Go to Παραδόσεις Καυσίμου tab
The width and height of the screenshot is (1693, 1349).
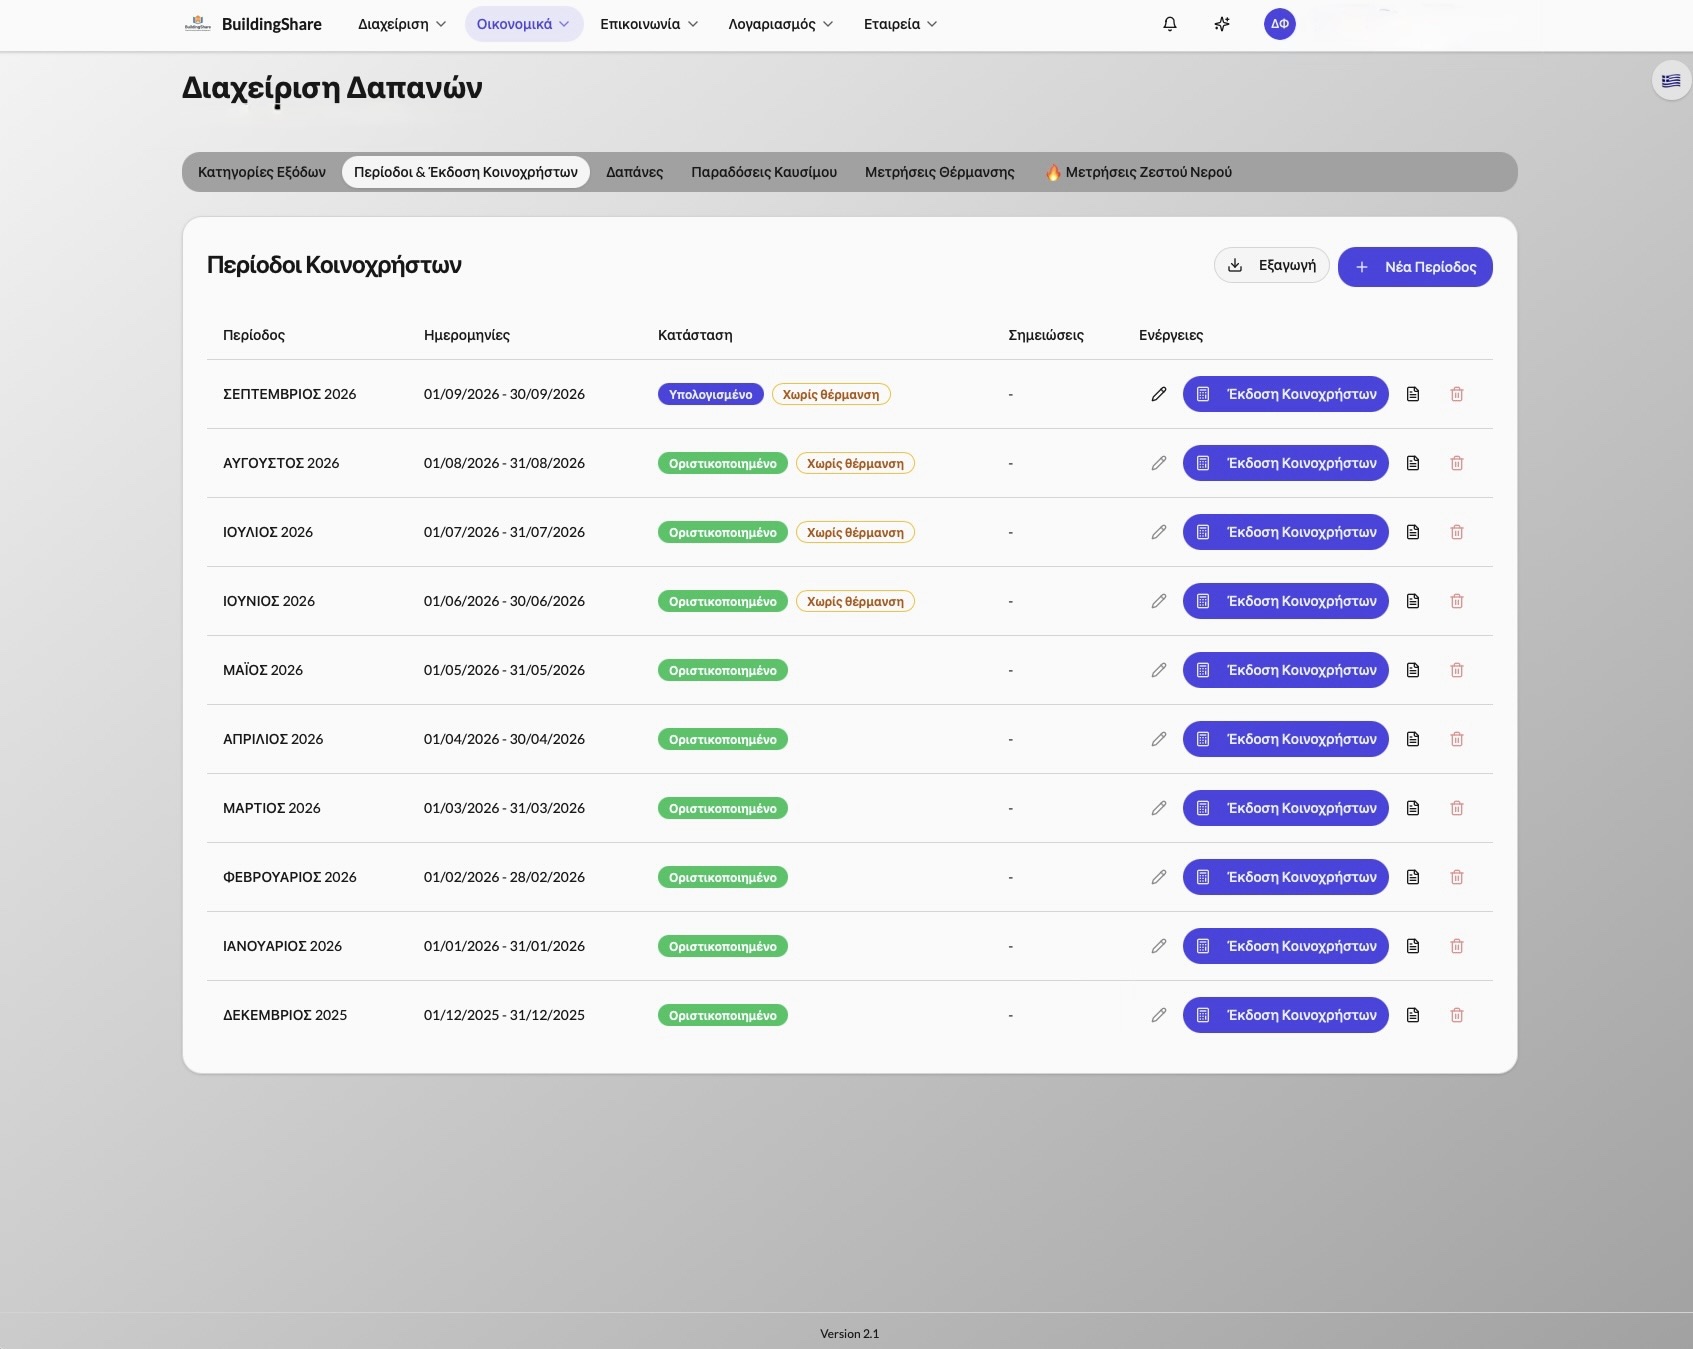tap(764, 172)
